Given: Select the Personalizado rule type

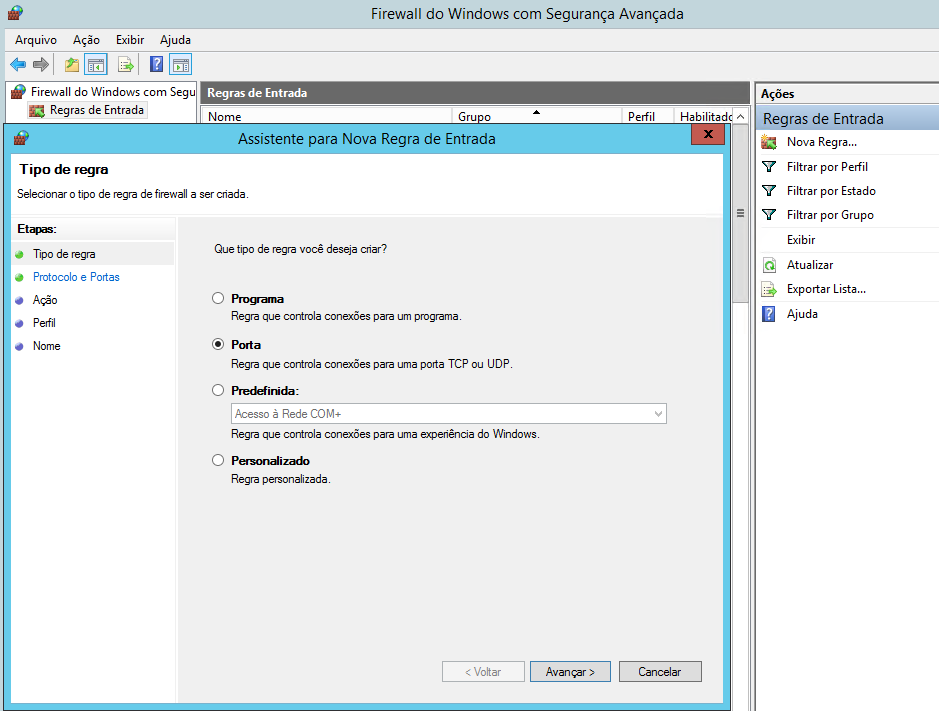Looking at the screenshot, I should pyautogui.click(x=218, y=460).
